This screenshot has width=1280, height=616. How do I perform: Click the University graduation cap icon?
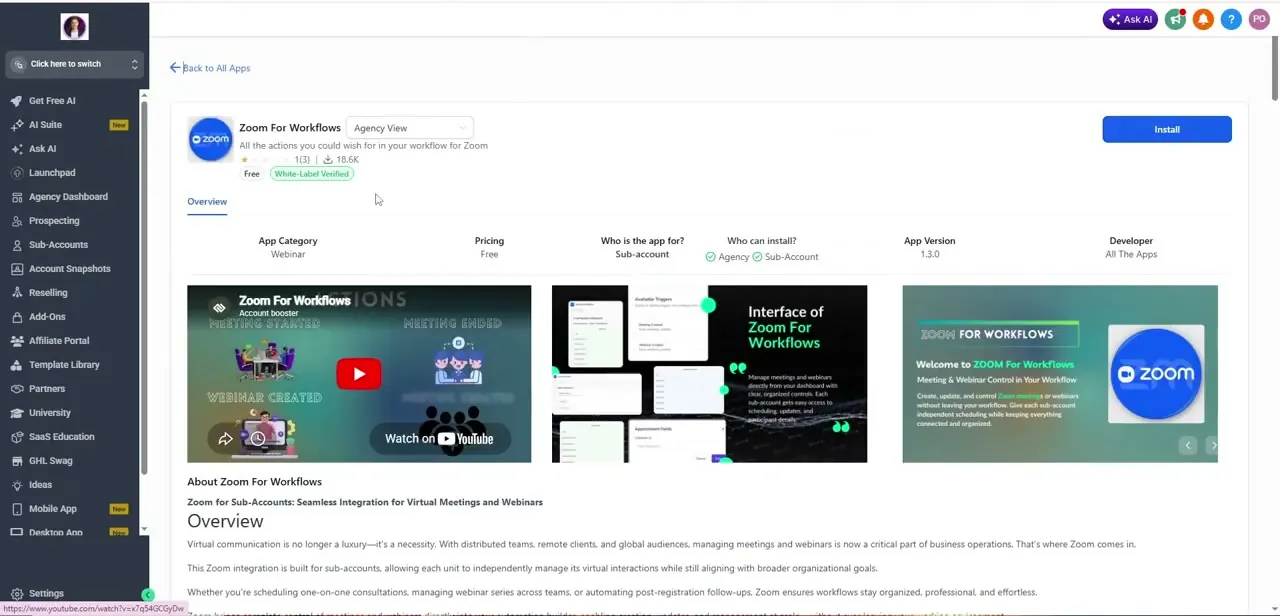tap(17, 413)
